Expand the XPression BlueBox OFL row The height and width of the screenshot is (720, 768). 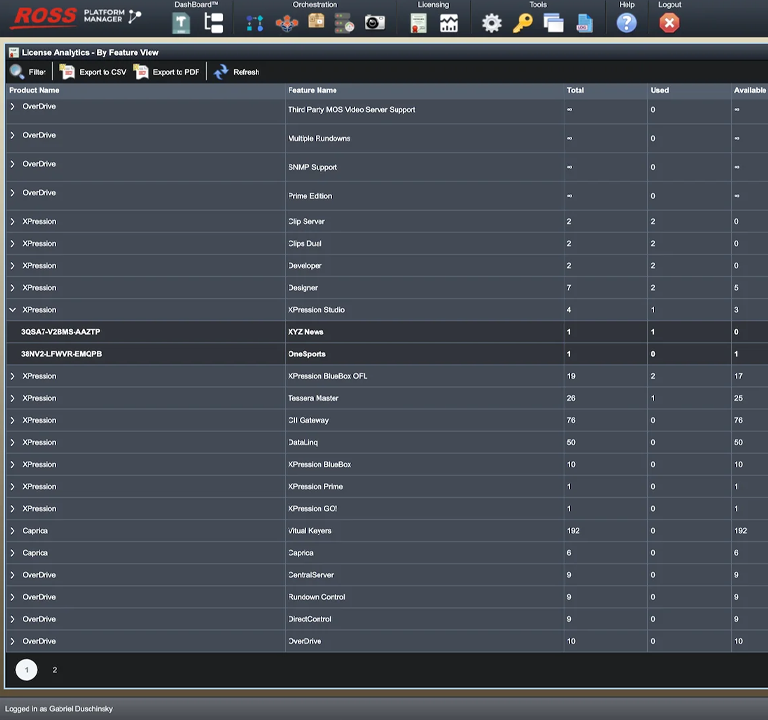(13, 376)
